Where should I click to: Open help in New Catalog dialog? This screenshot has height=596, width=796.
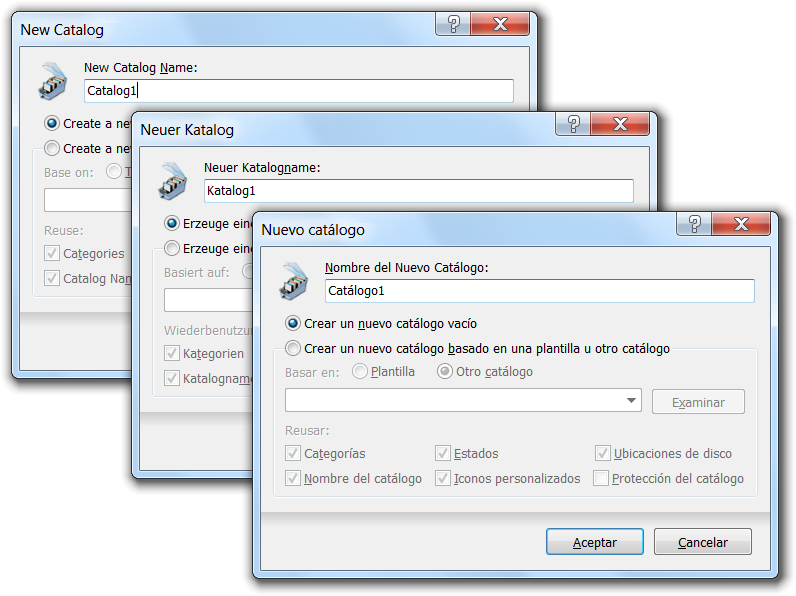click(x=453, y=24)
